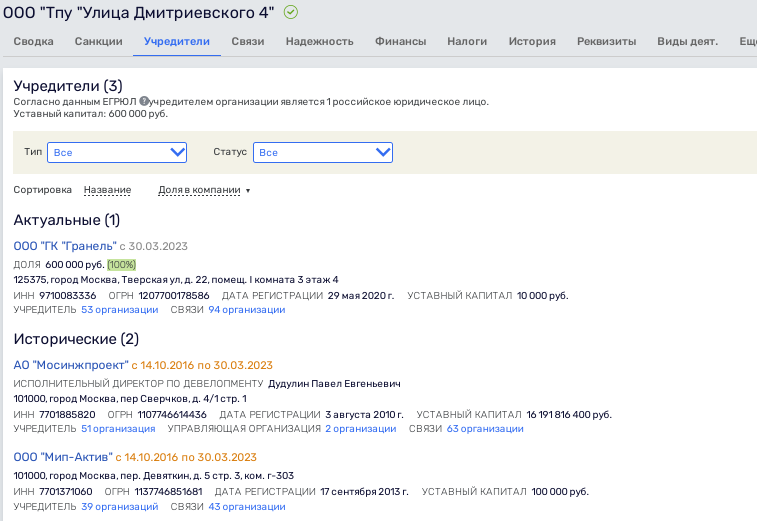The width and height of the screenshot is (757, 521).
Task: Open the Налоги tab
Action: click(x=467, y=42)
